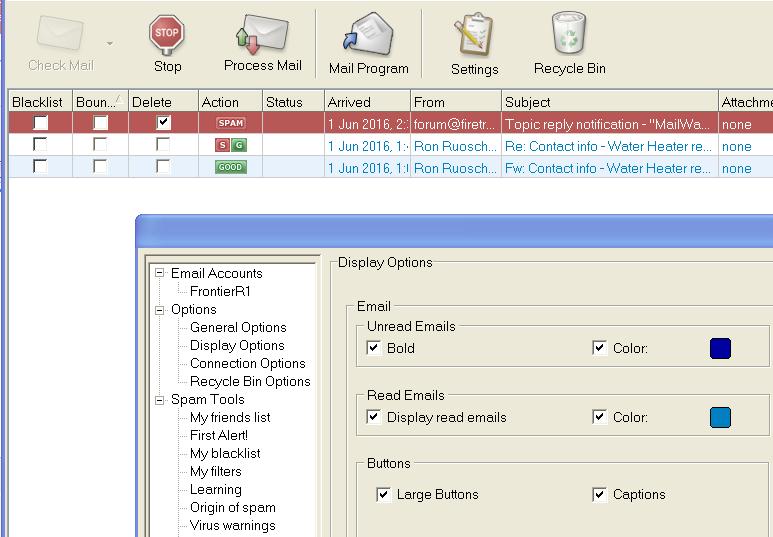Click the Process Mail icon
The width and height of the screenshot is (773, 537).
[262, 34]
